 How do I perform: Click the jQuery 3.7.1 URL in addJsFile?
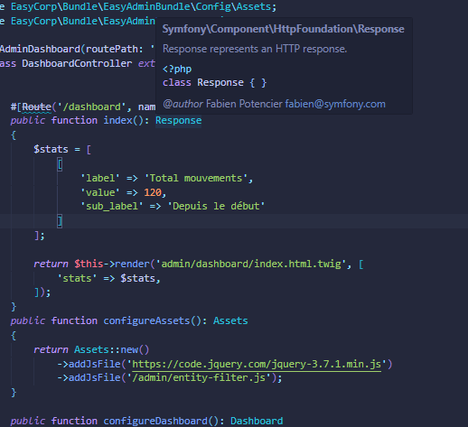point(257,364)
